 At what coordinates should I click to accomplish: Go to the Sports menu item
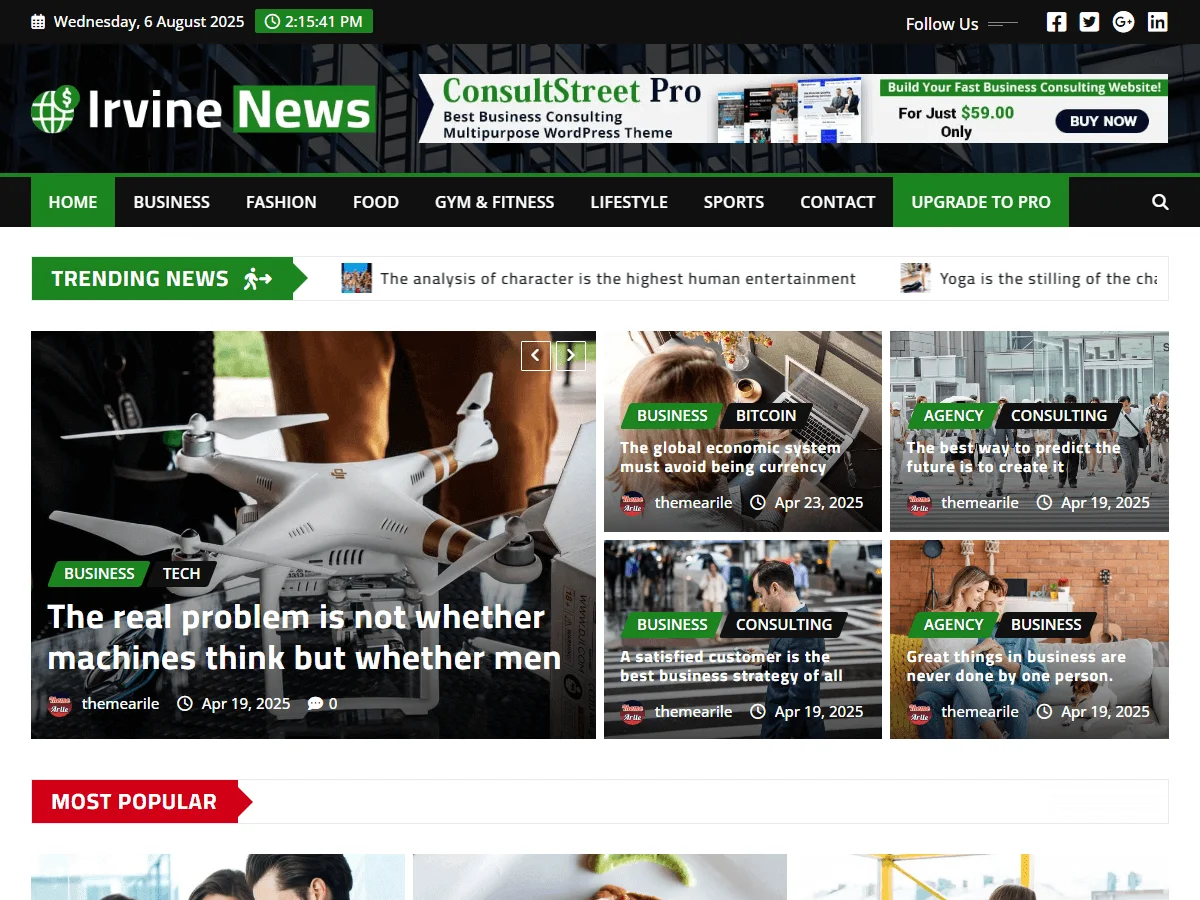733,202
